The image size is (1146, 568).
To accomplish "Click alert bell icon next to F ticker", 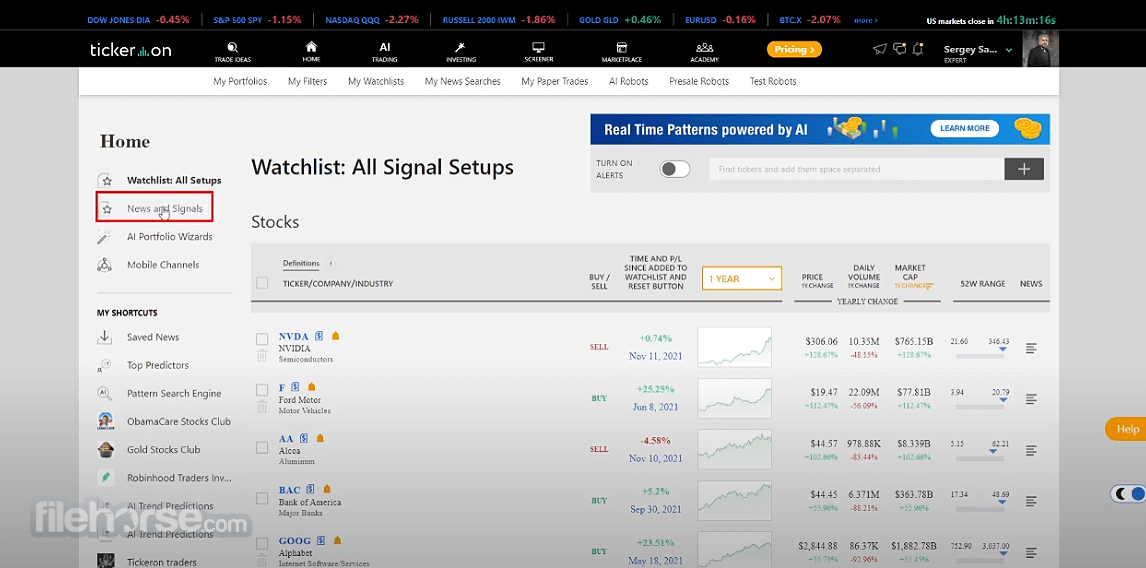I will pyautogui.click(x=311, y=387).
